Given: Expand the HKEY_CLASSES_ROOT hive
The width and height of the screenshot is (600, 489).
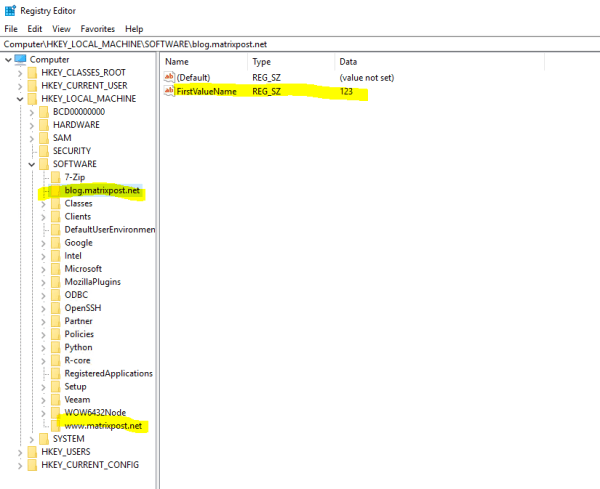Looking at the screenshot, I should coord(20,73).
